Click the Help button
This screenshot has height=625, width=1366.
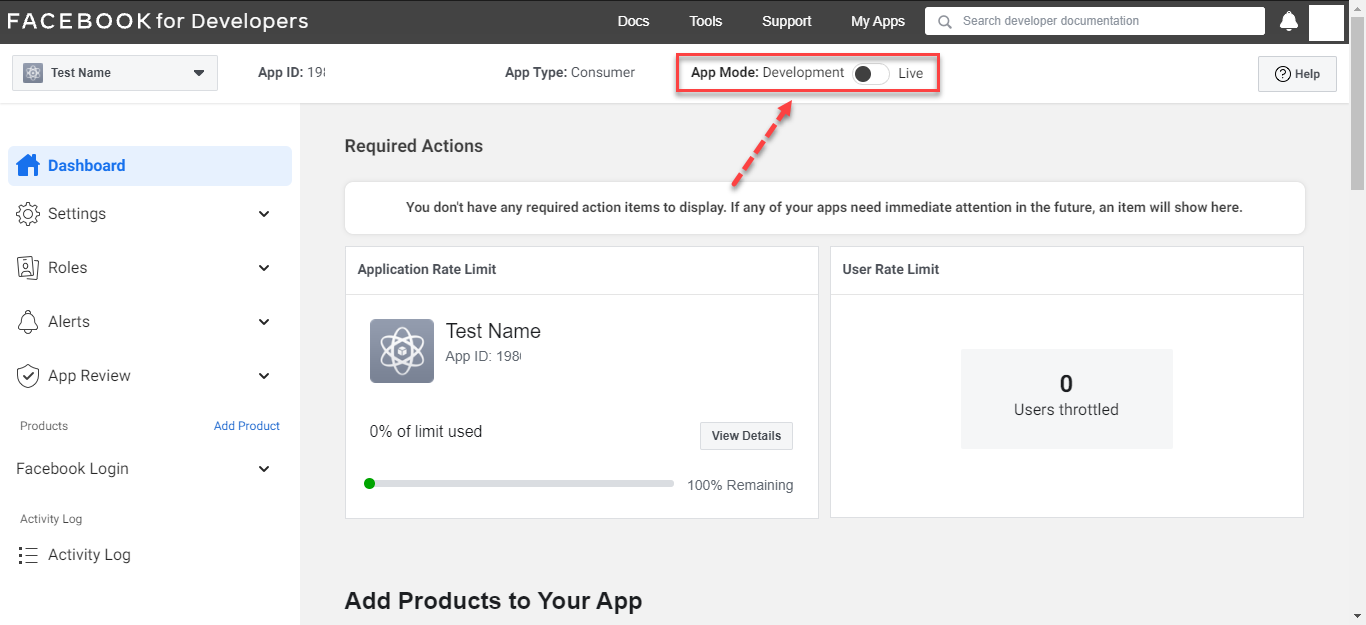[x=1297, y=74]
